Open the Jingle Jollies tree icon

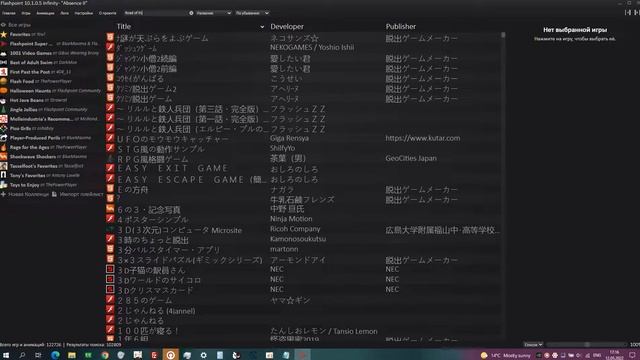pyautogui.click(x=4, y=109)
